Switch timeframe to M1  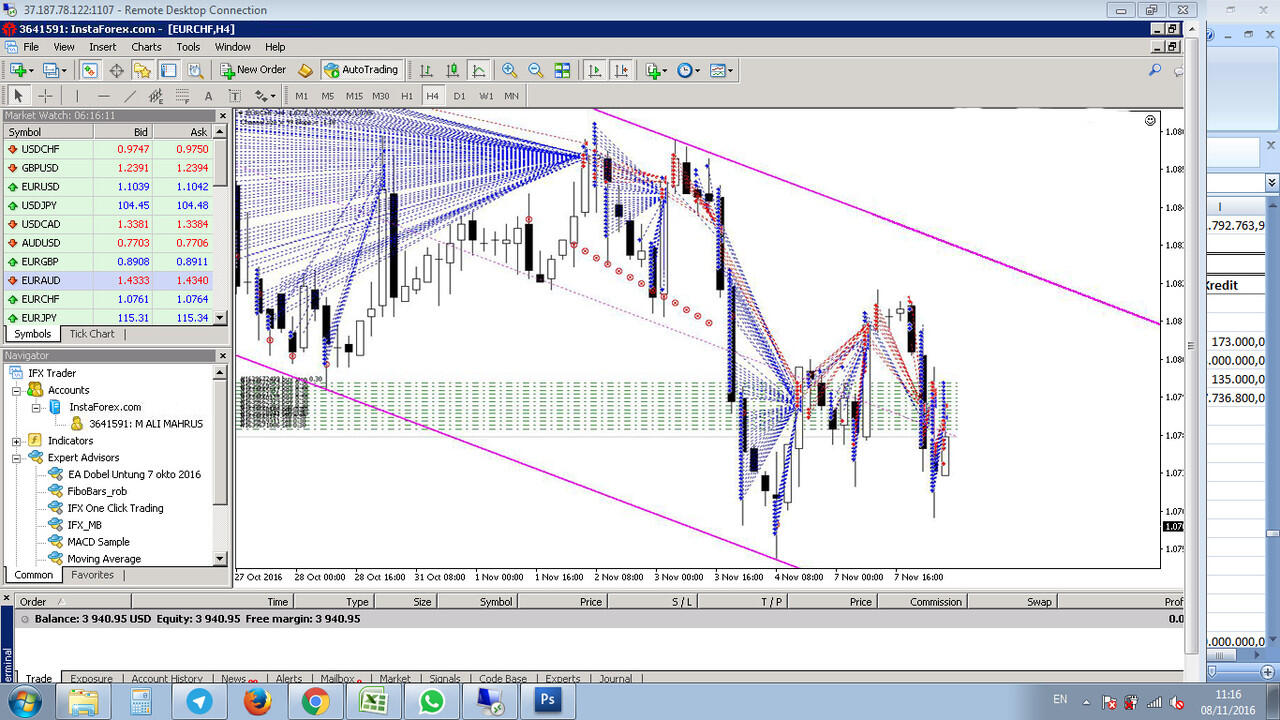tap(301, 96)
